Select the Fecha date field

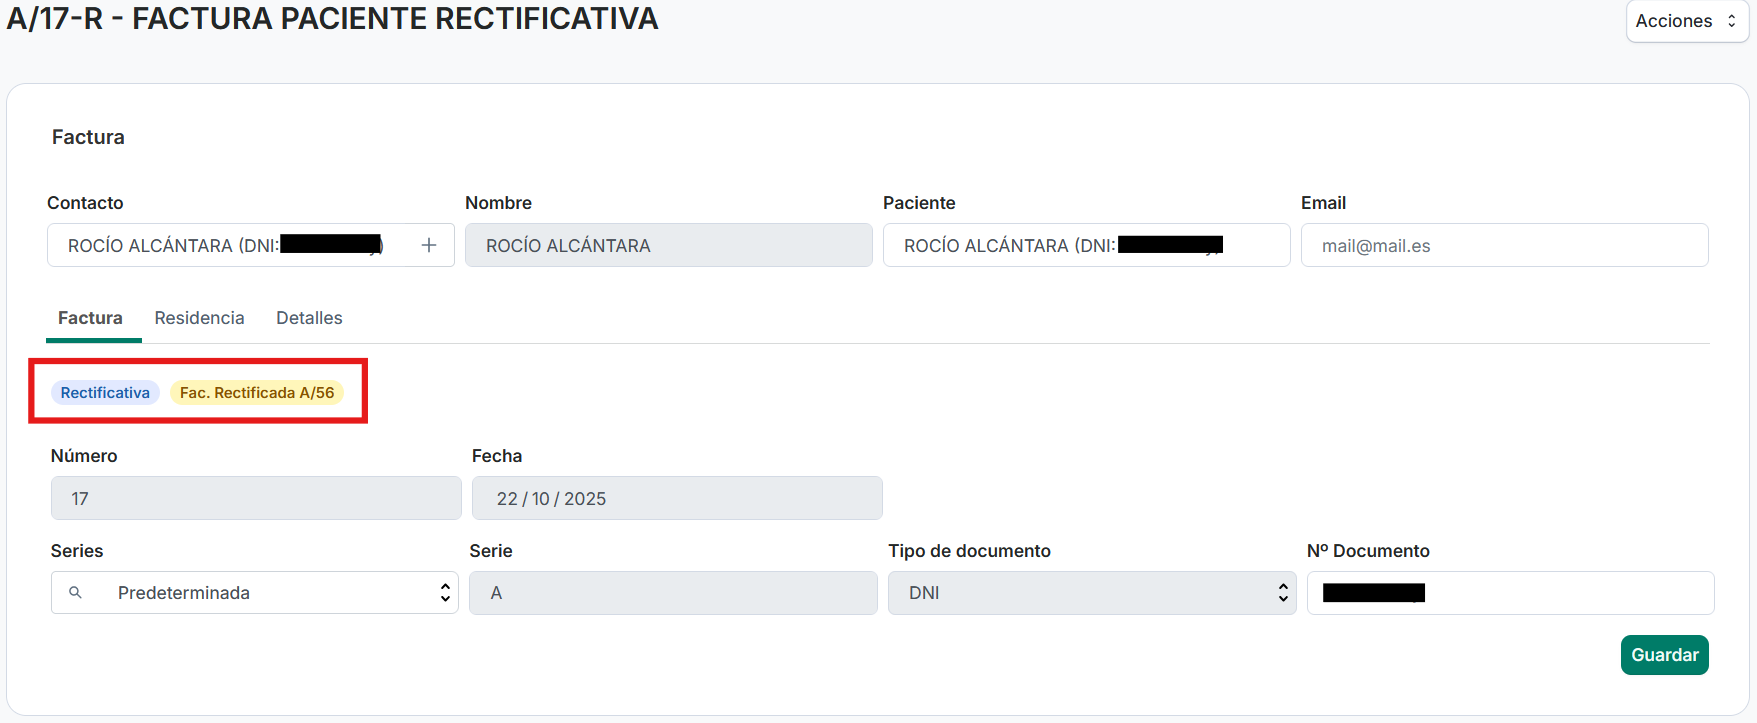click(677, 498)
